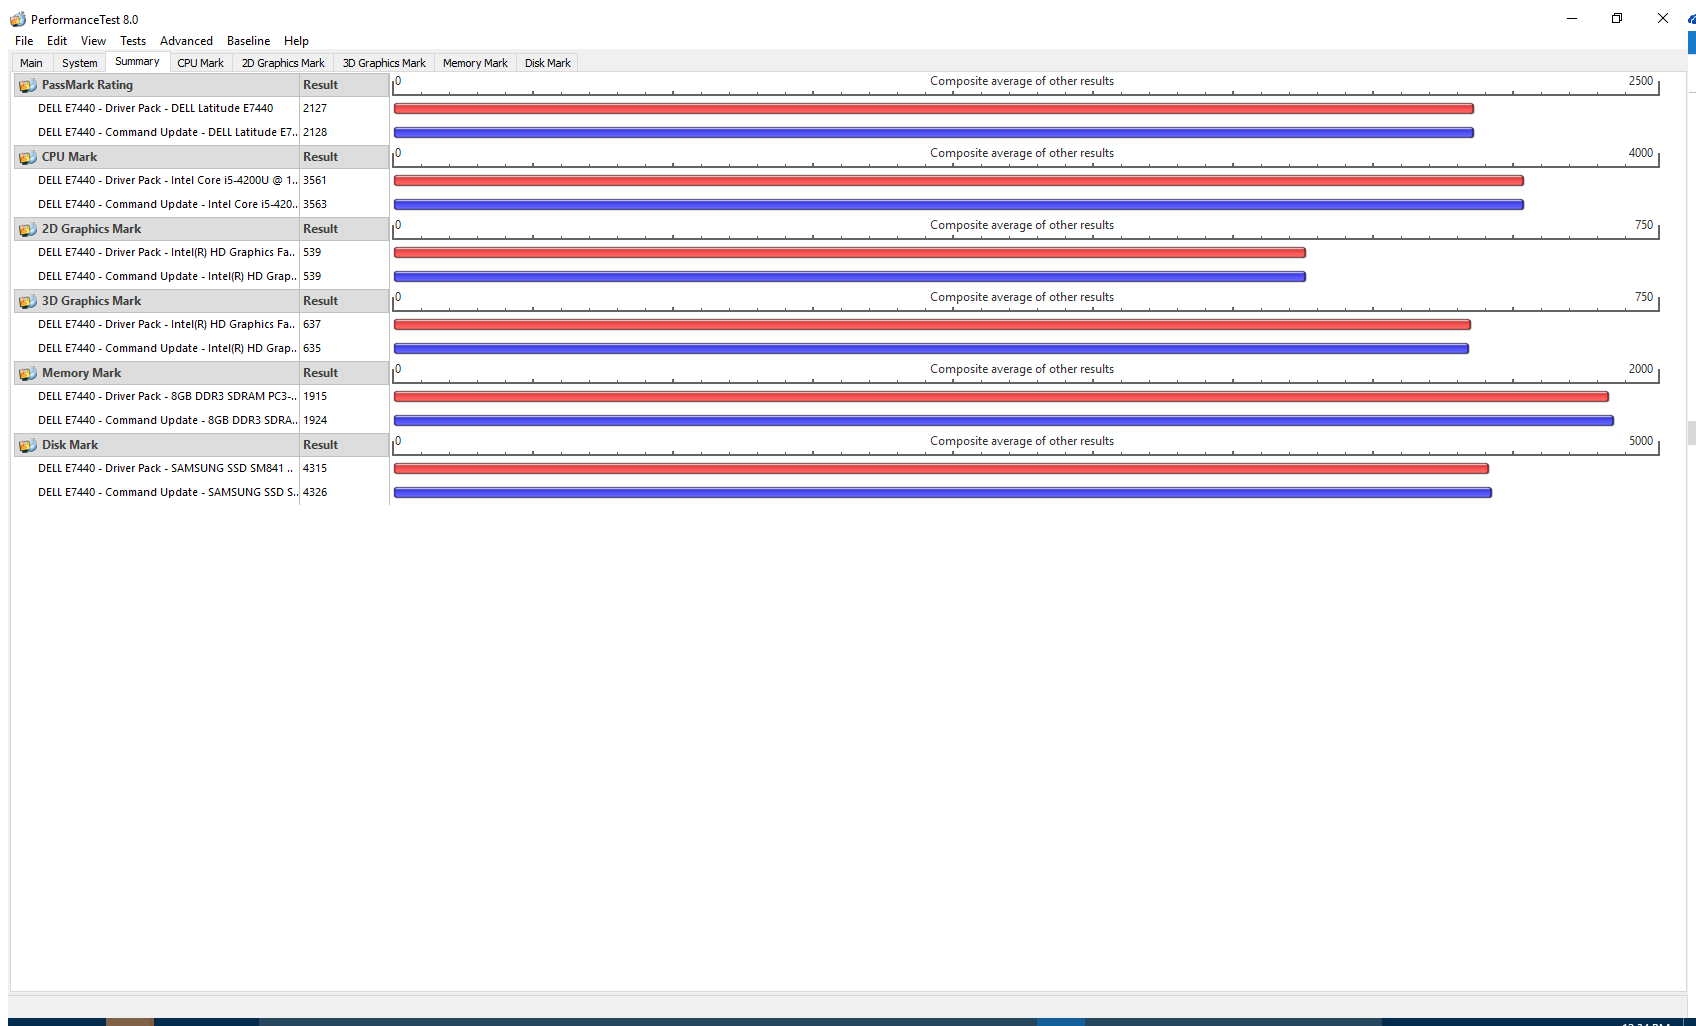Click the red Disk Mark bar for 4315
The image size is (1696, 1026).
point(941,468)
